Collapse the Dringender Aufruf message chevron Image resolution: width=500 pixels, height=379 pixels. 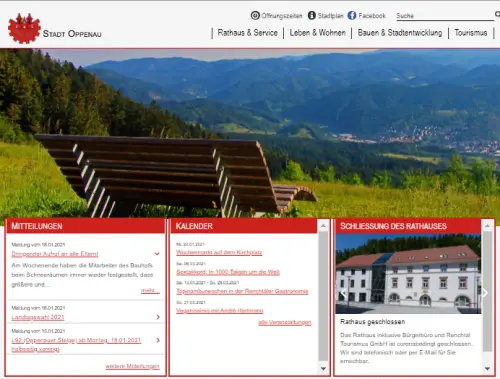pyautogui.click(x=157, y=254)
